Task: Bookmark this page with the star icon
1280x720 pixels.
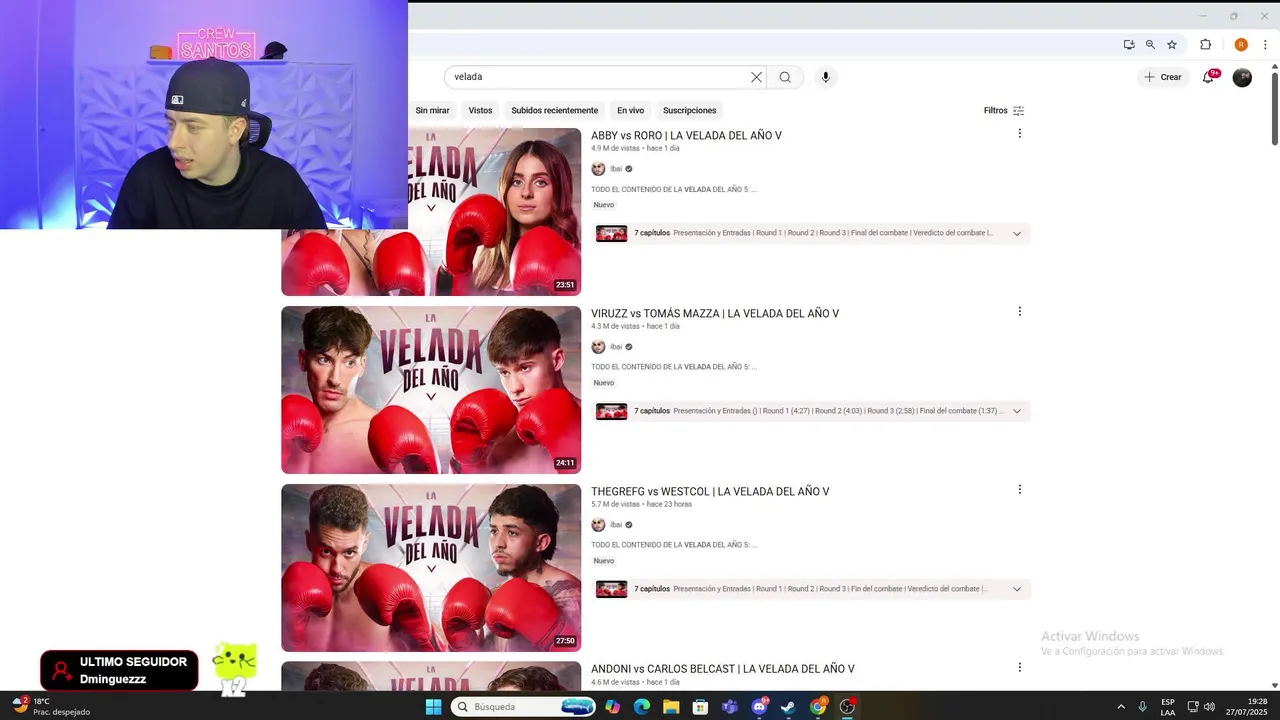Action: tap(1172, 44)
